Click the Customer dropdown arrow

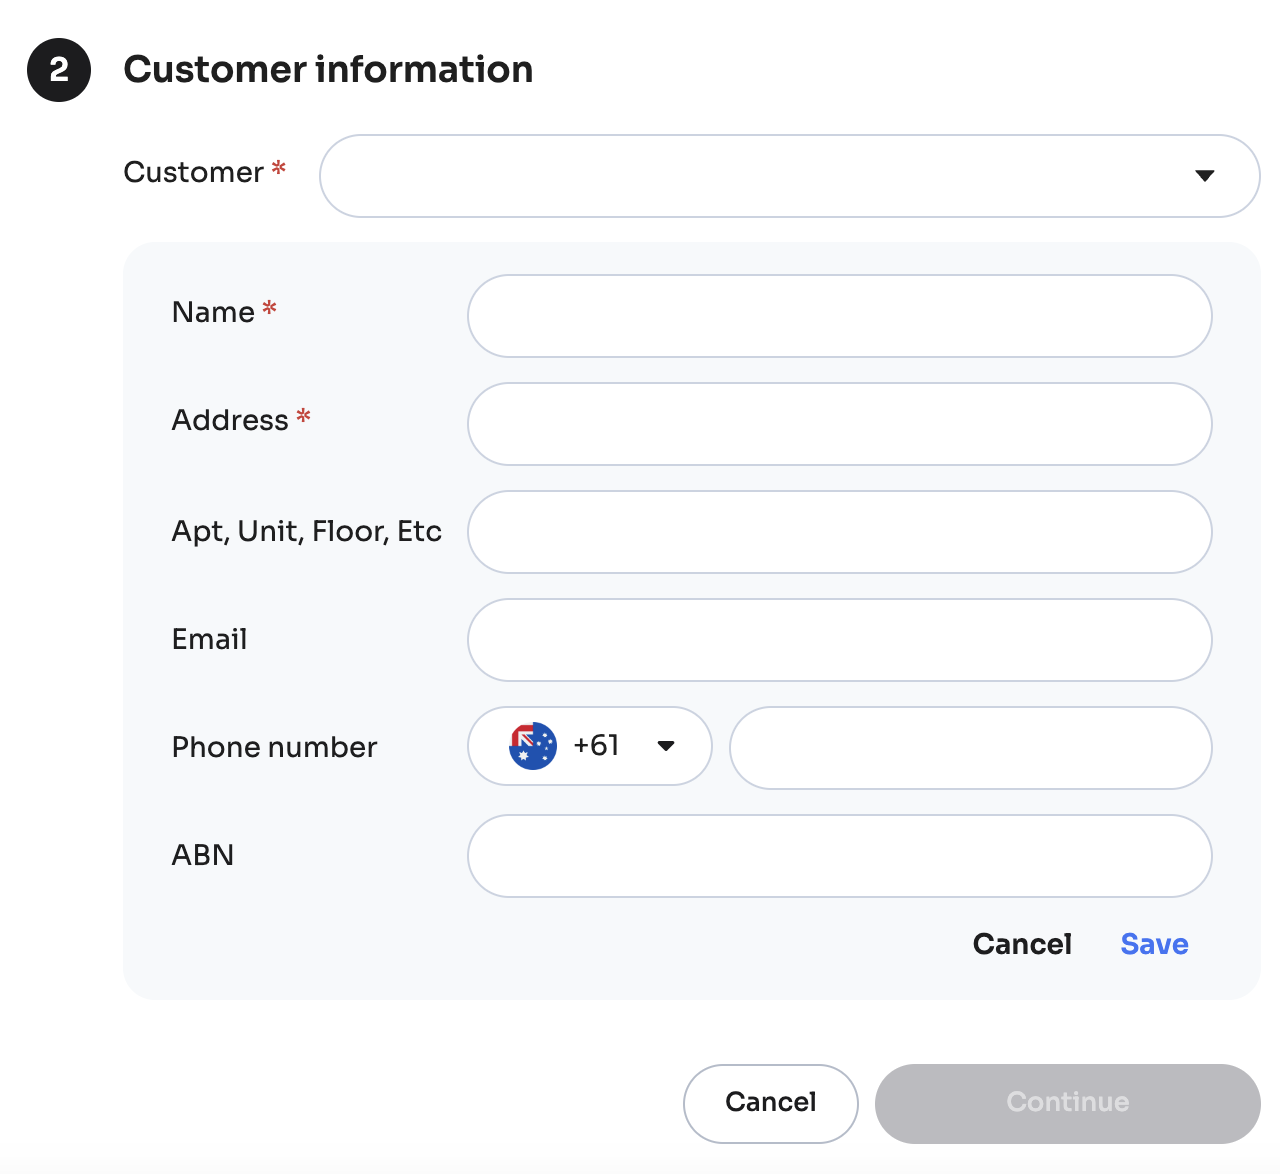pyautogui.click(x=1204, y=176)
